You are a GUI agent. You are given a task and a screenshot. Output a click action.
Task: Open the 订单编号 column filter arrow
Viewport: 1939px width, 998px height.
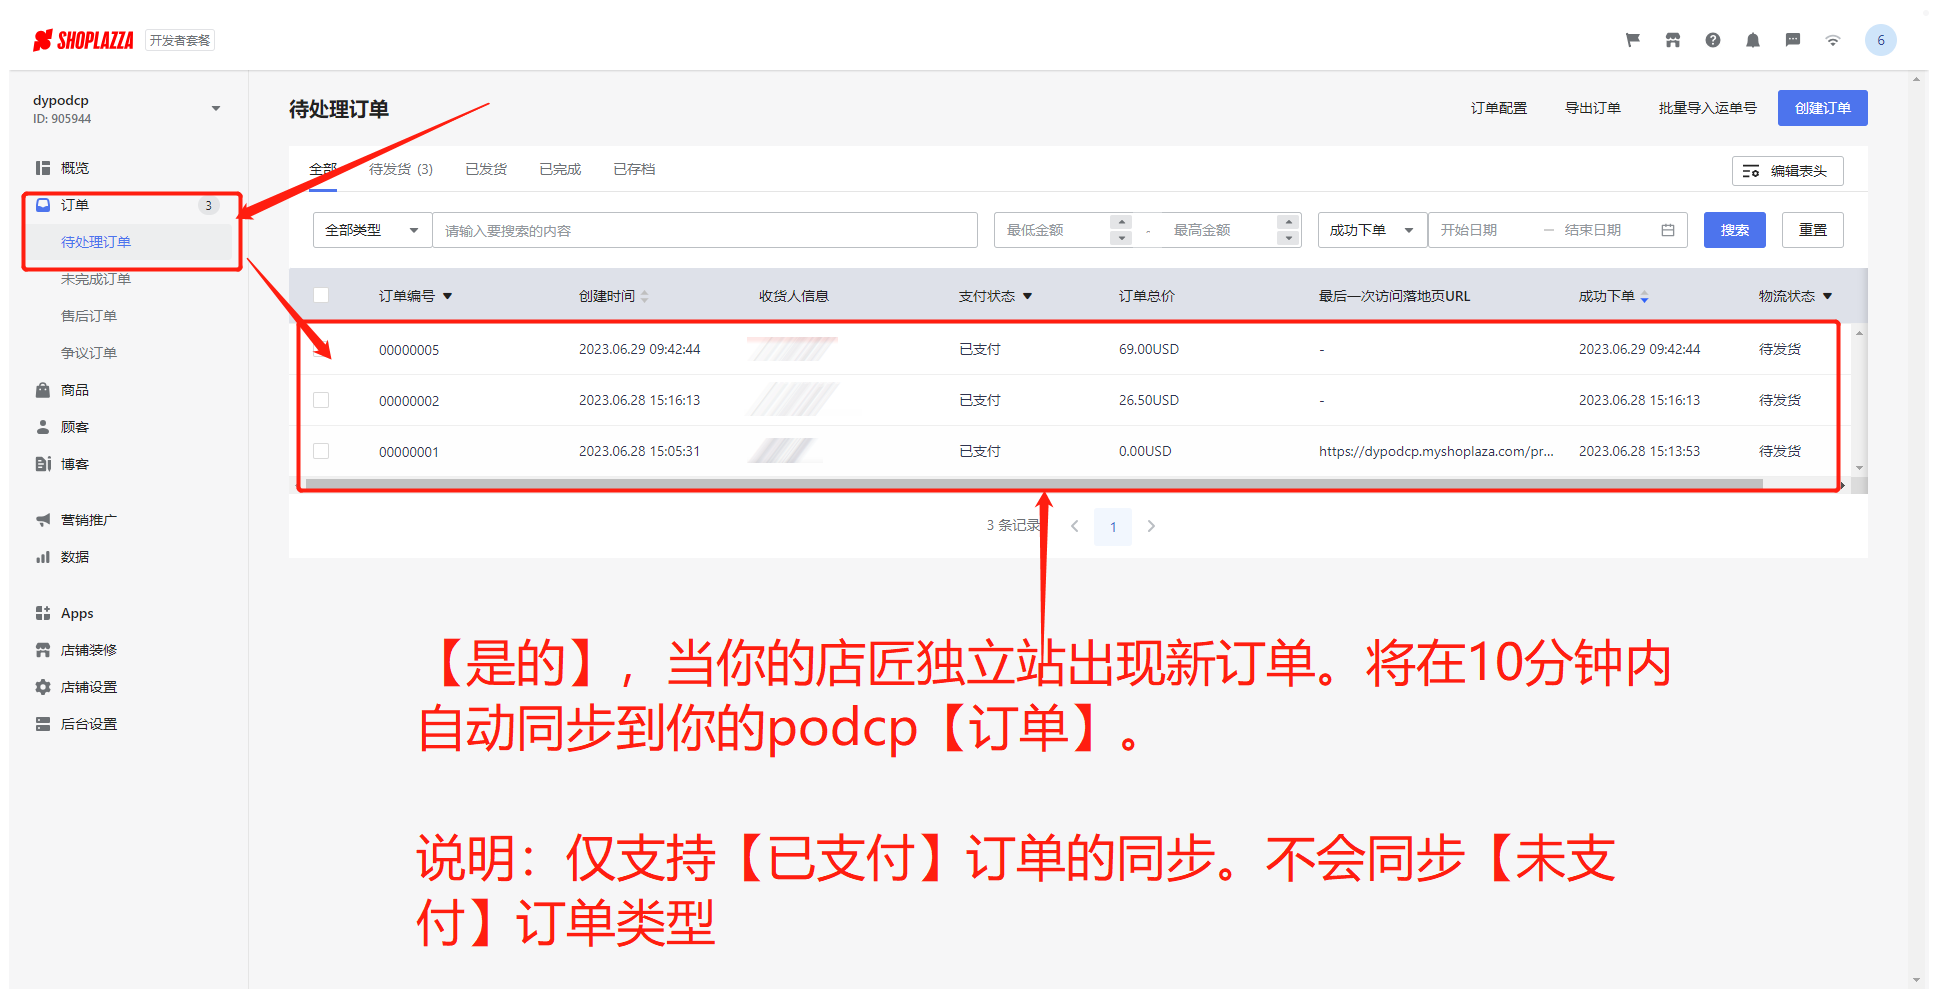[448, 296]
